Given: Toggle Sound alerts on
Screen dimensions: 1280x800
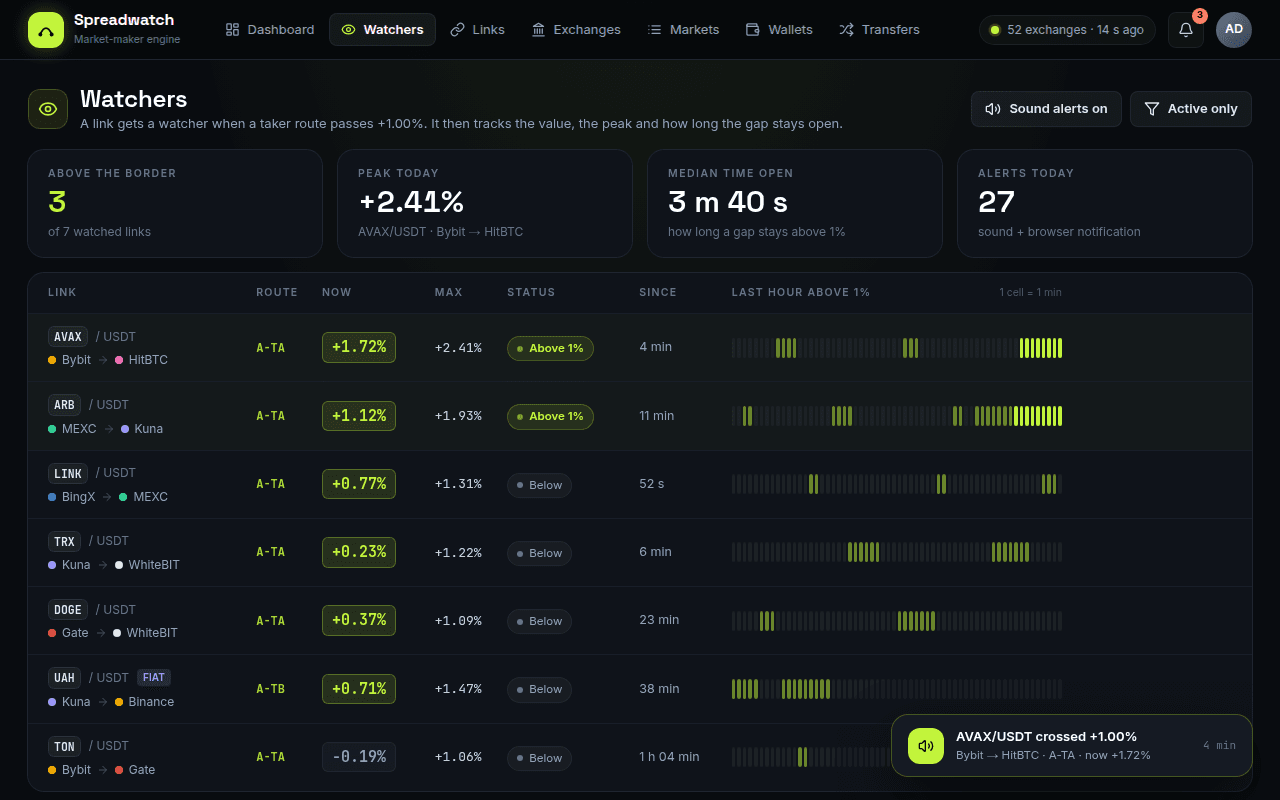Looking at the screenshot, I should click(1046, 109).
